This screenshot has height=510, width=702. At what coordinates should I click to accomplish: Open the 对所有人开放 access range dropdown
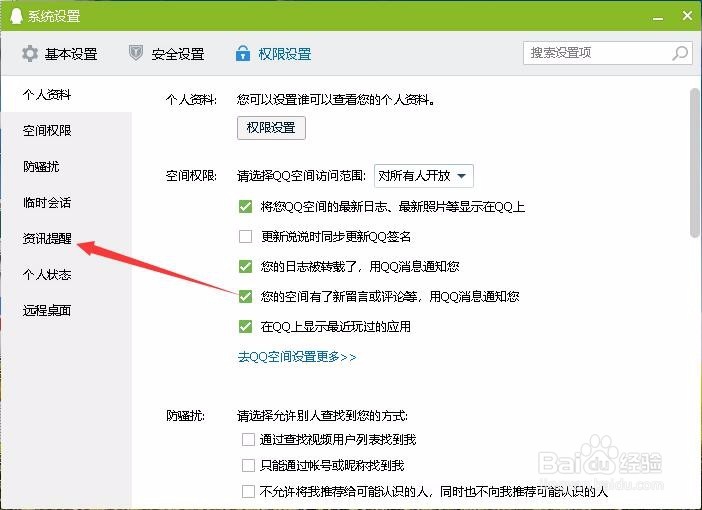click(x=424, y=176)
